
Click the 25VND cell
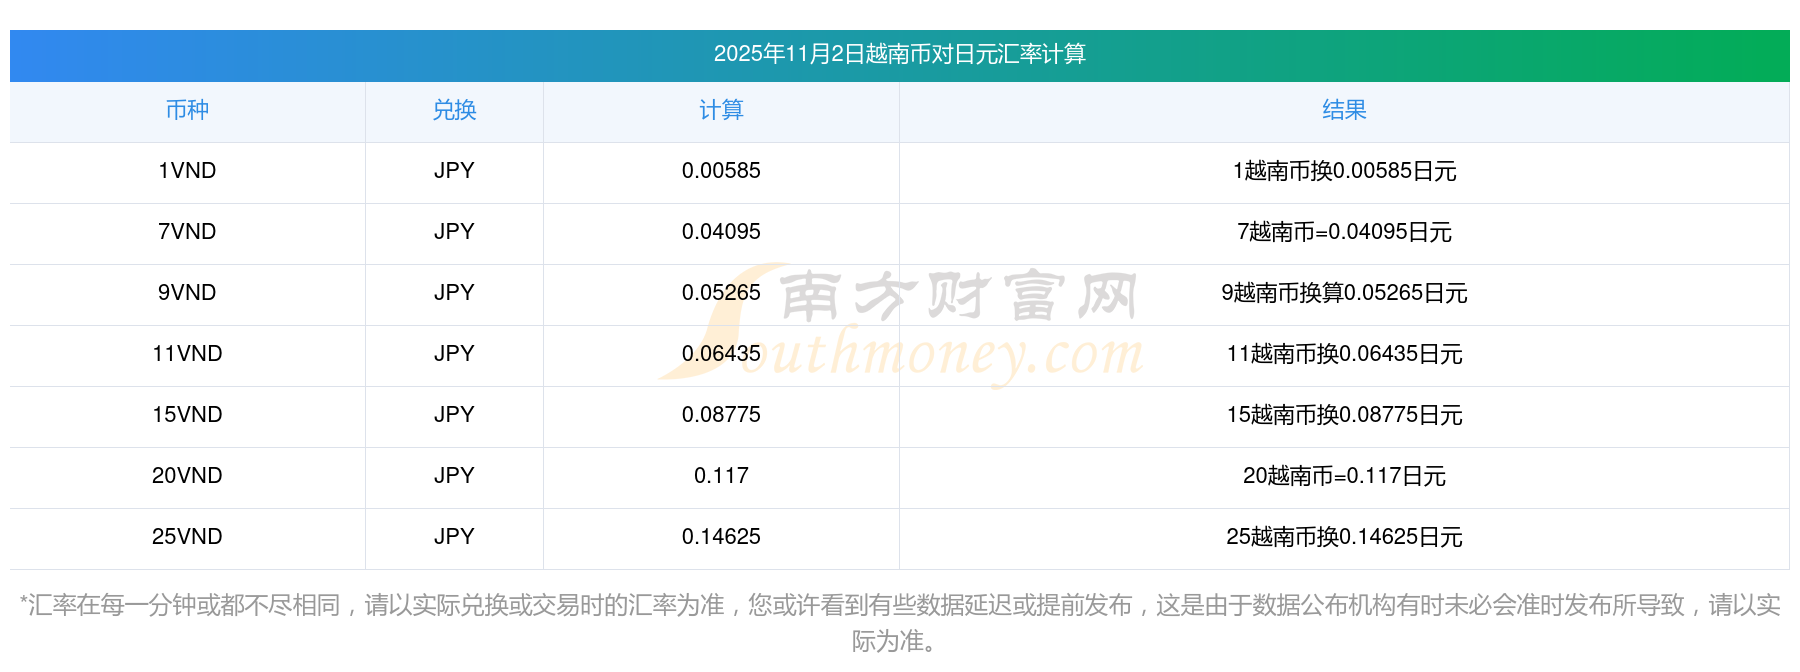(187, 537)
